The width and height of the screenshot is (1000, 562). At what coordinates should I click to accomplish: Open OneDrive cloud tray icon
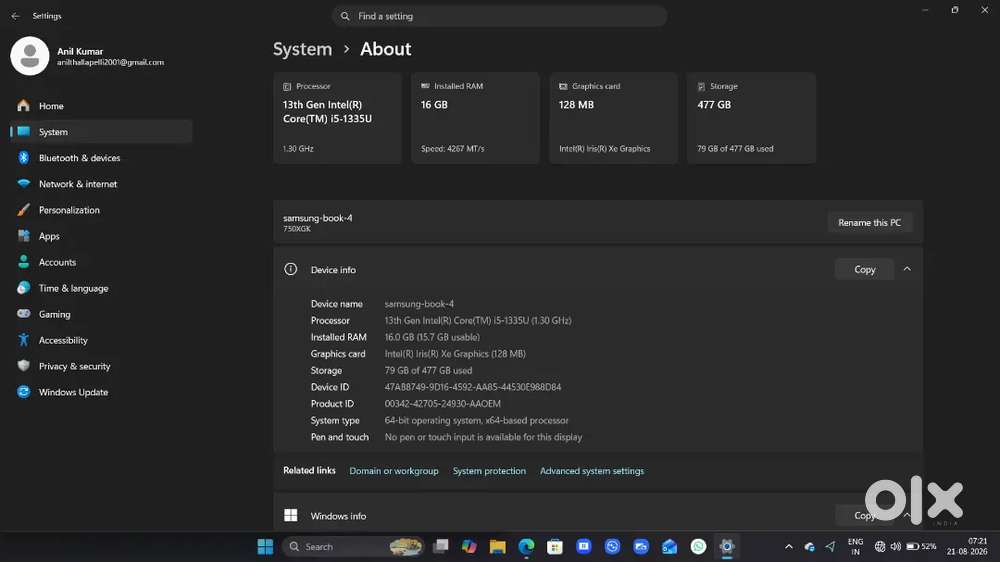pos(809,547)
